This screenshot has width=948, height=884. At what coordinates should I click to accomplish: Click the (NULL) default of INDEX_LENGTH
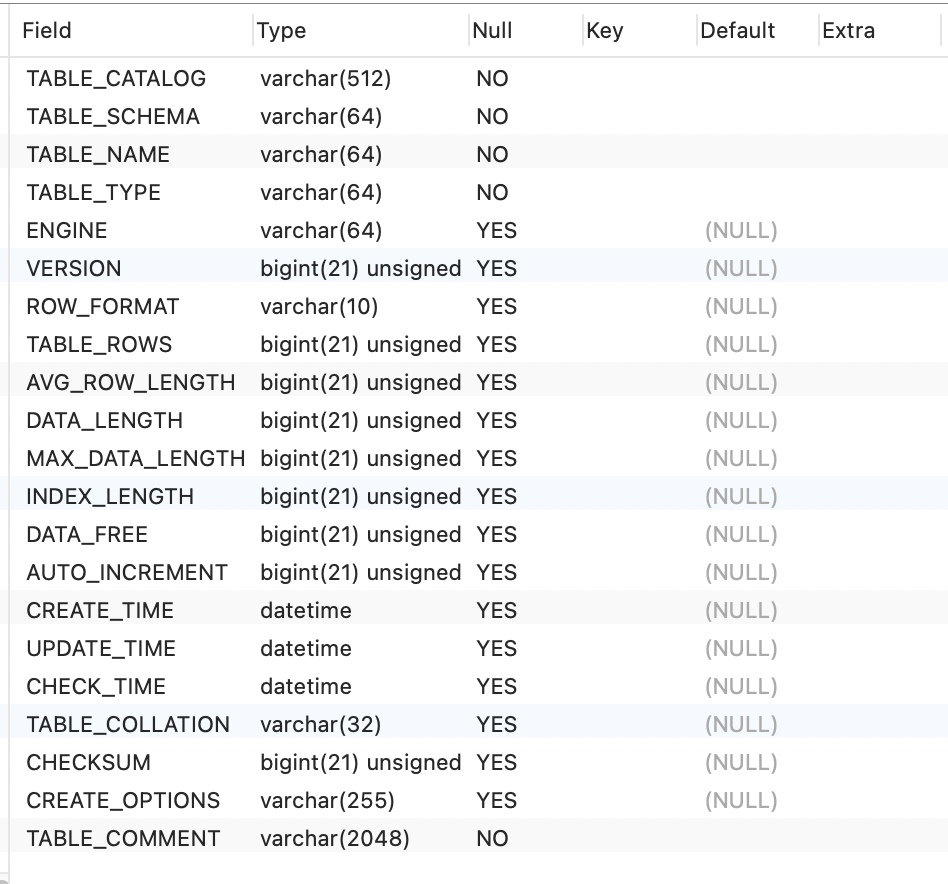(x=741, y=496)
